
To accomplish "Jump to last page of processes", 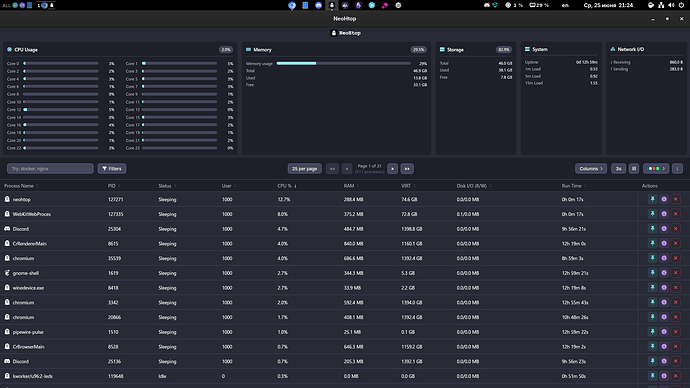I will click(407, 168).
